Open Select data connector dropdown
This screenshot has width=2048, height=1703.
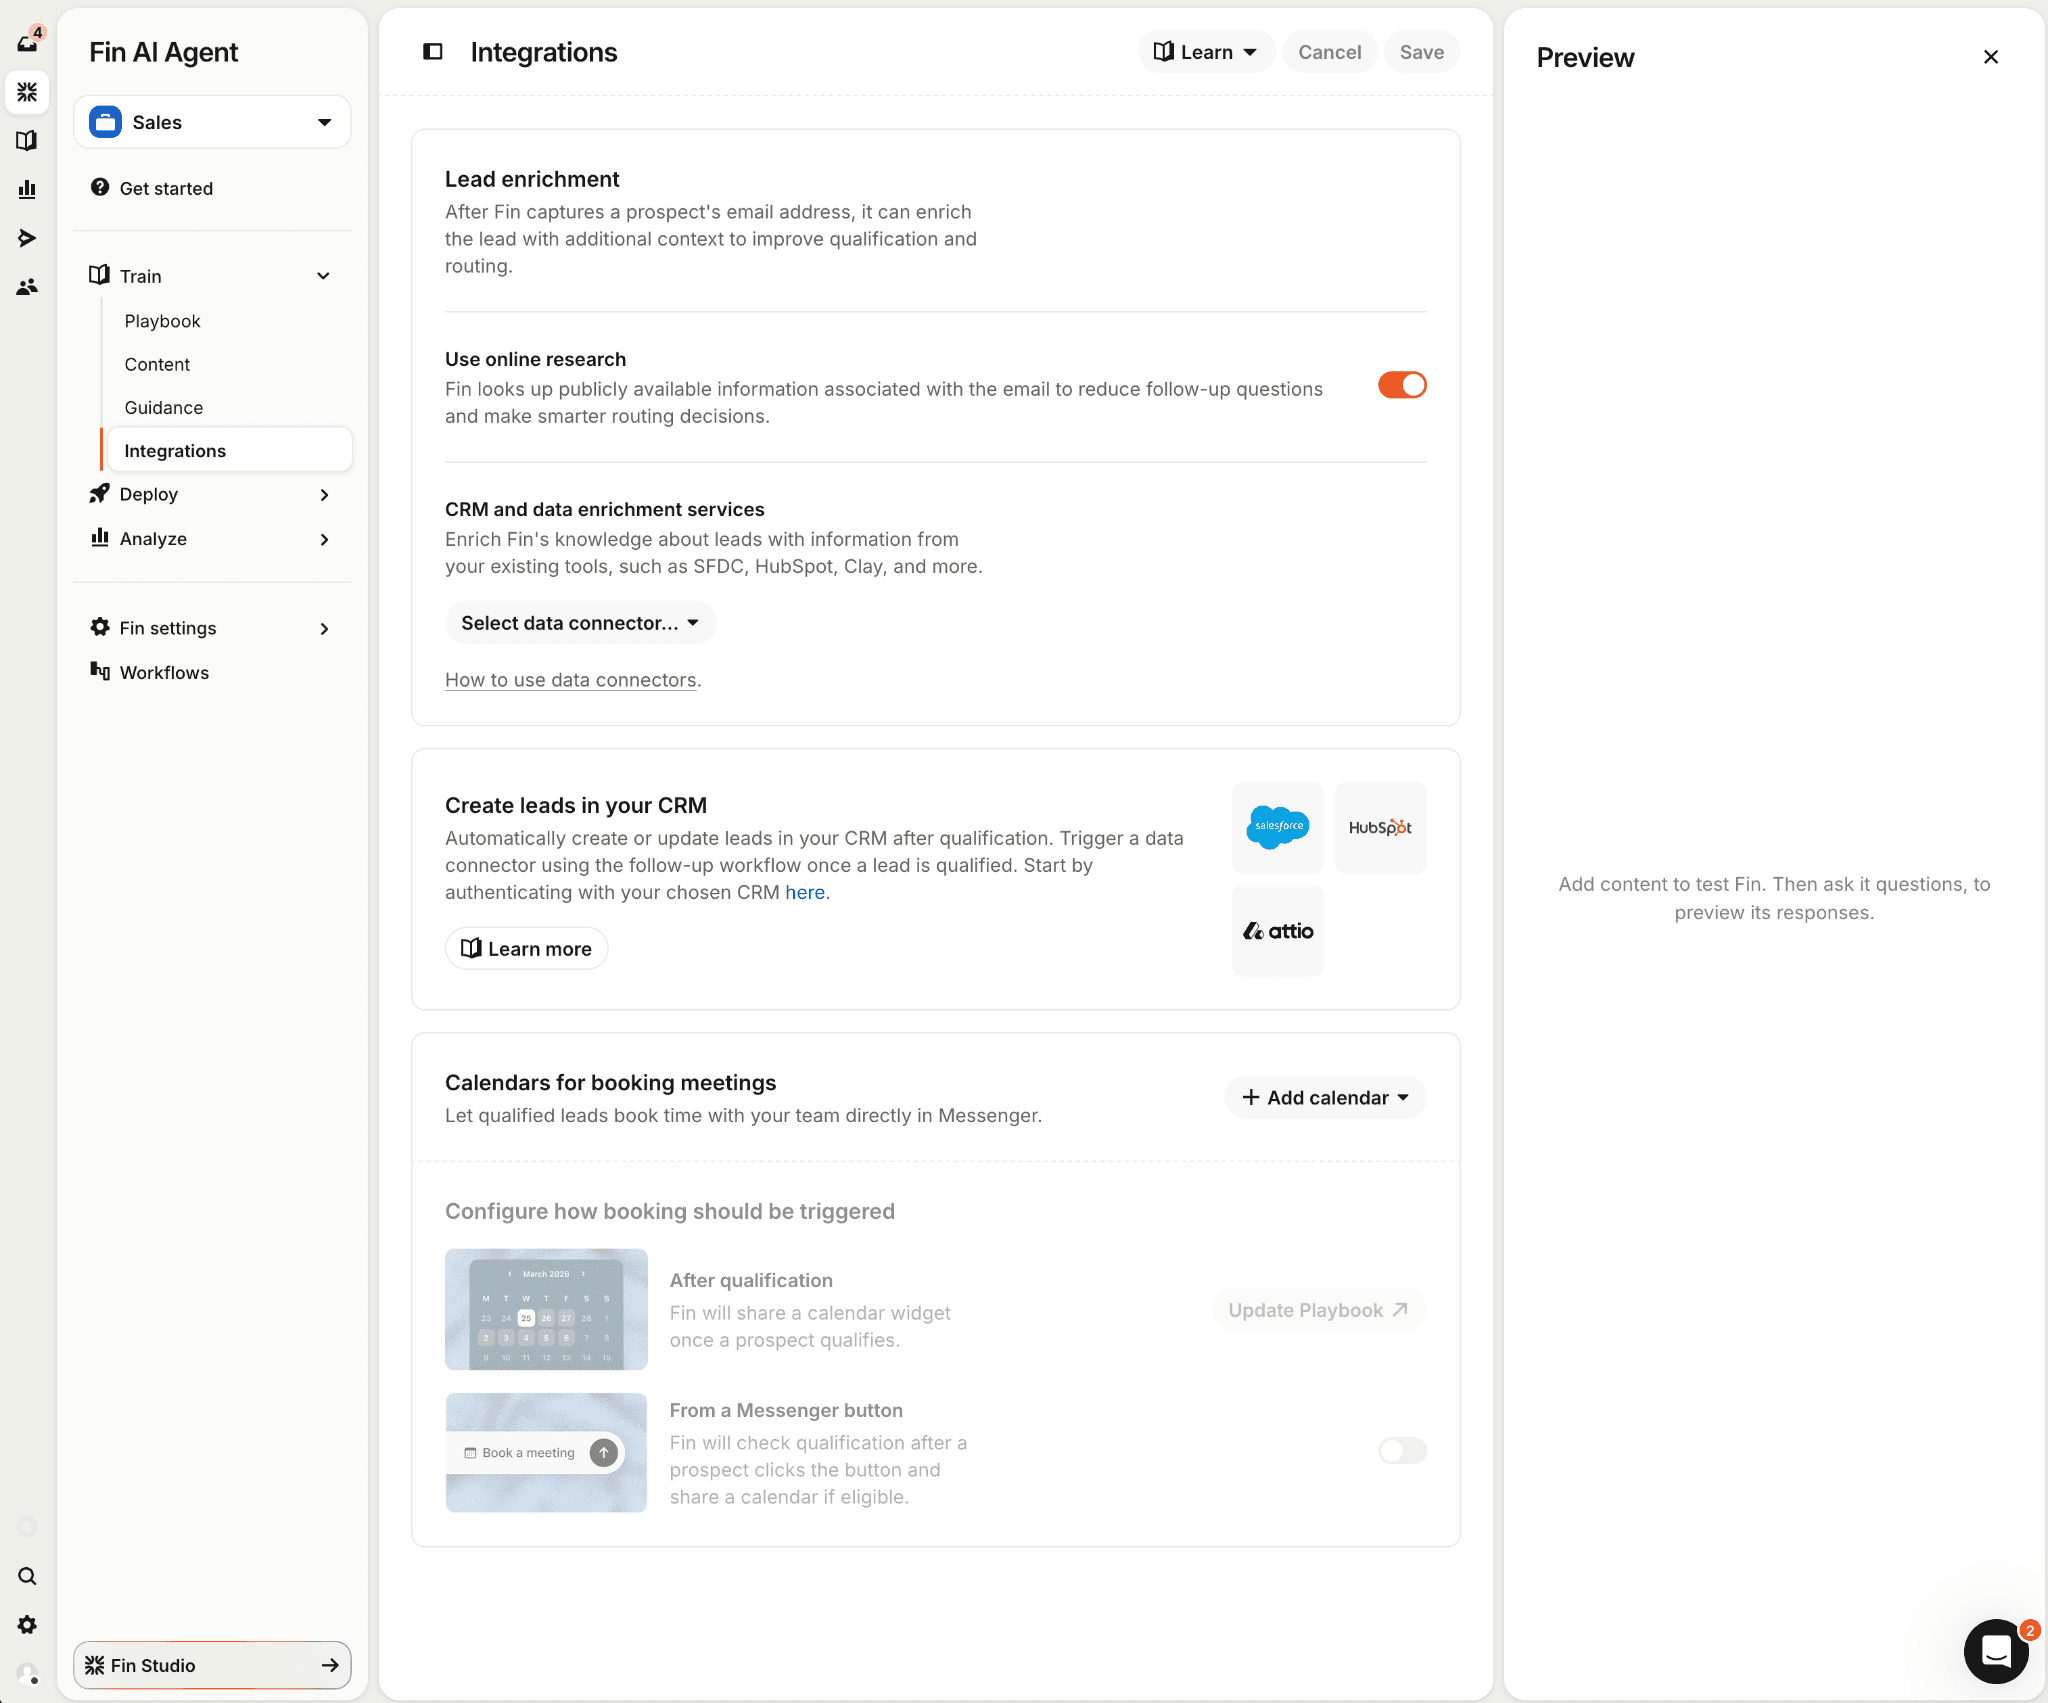pyautogui.click(x=580, y=623)
